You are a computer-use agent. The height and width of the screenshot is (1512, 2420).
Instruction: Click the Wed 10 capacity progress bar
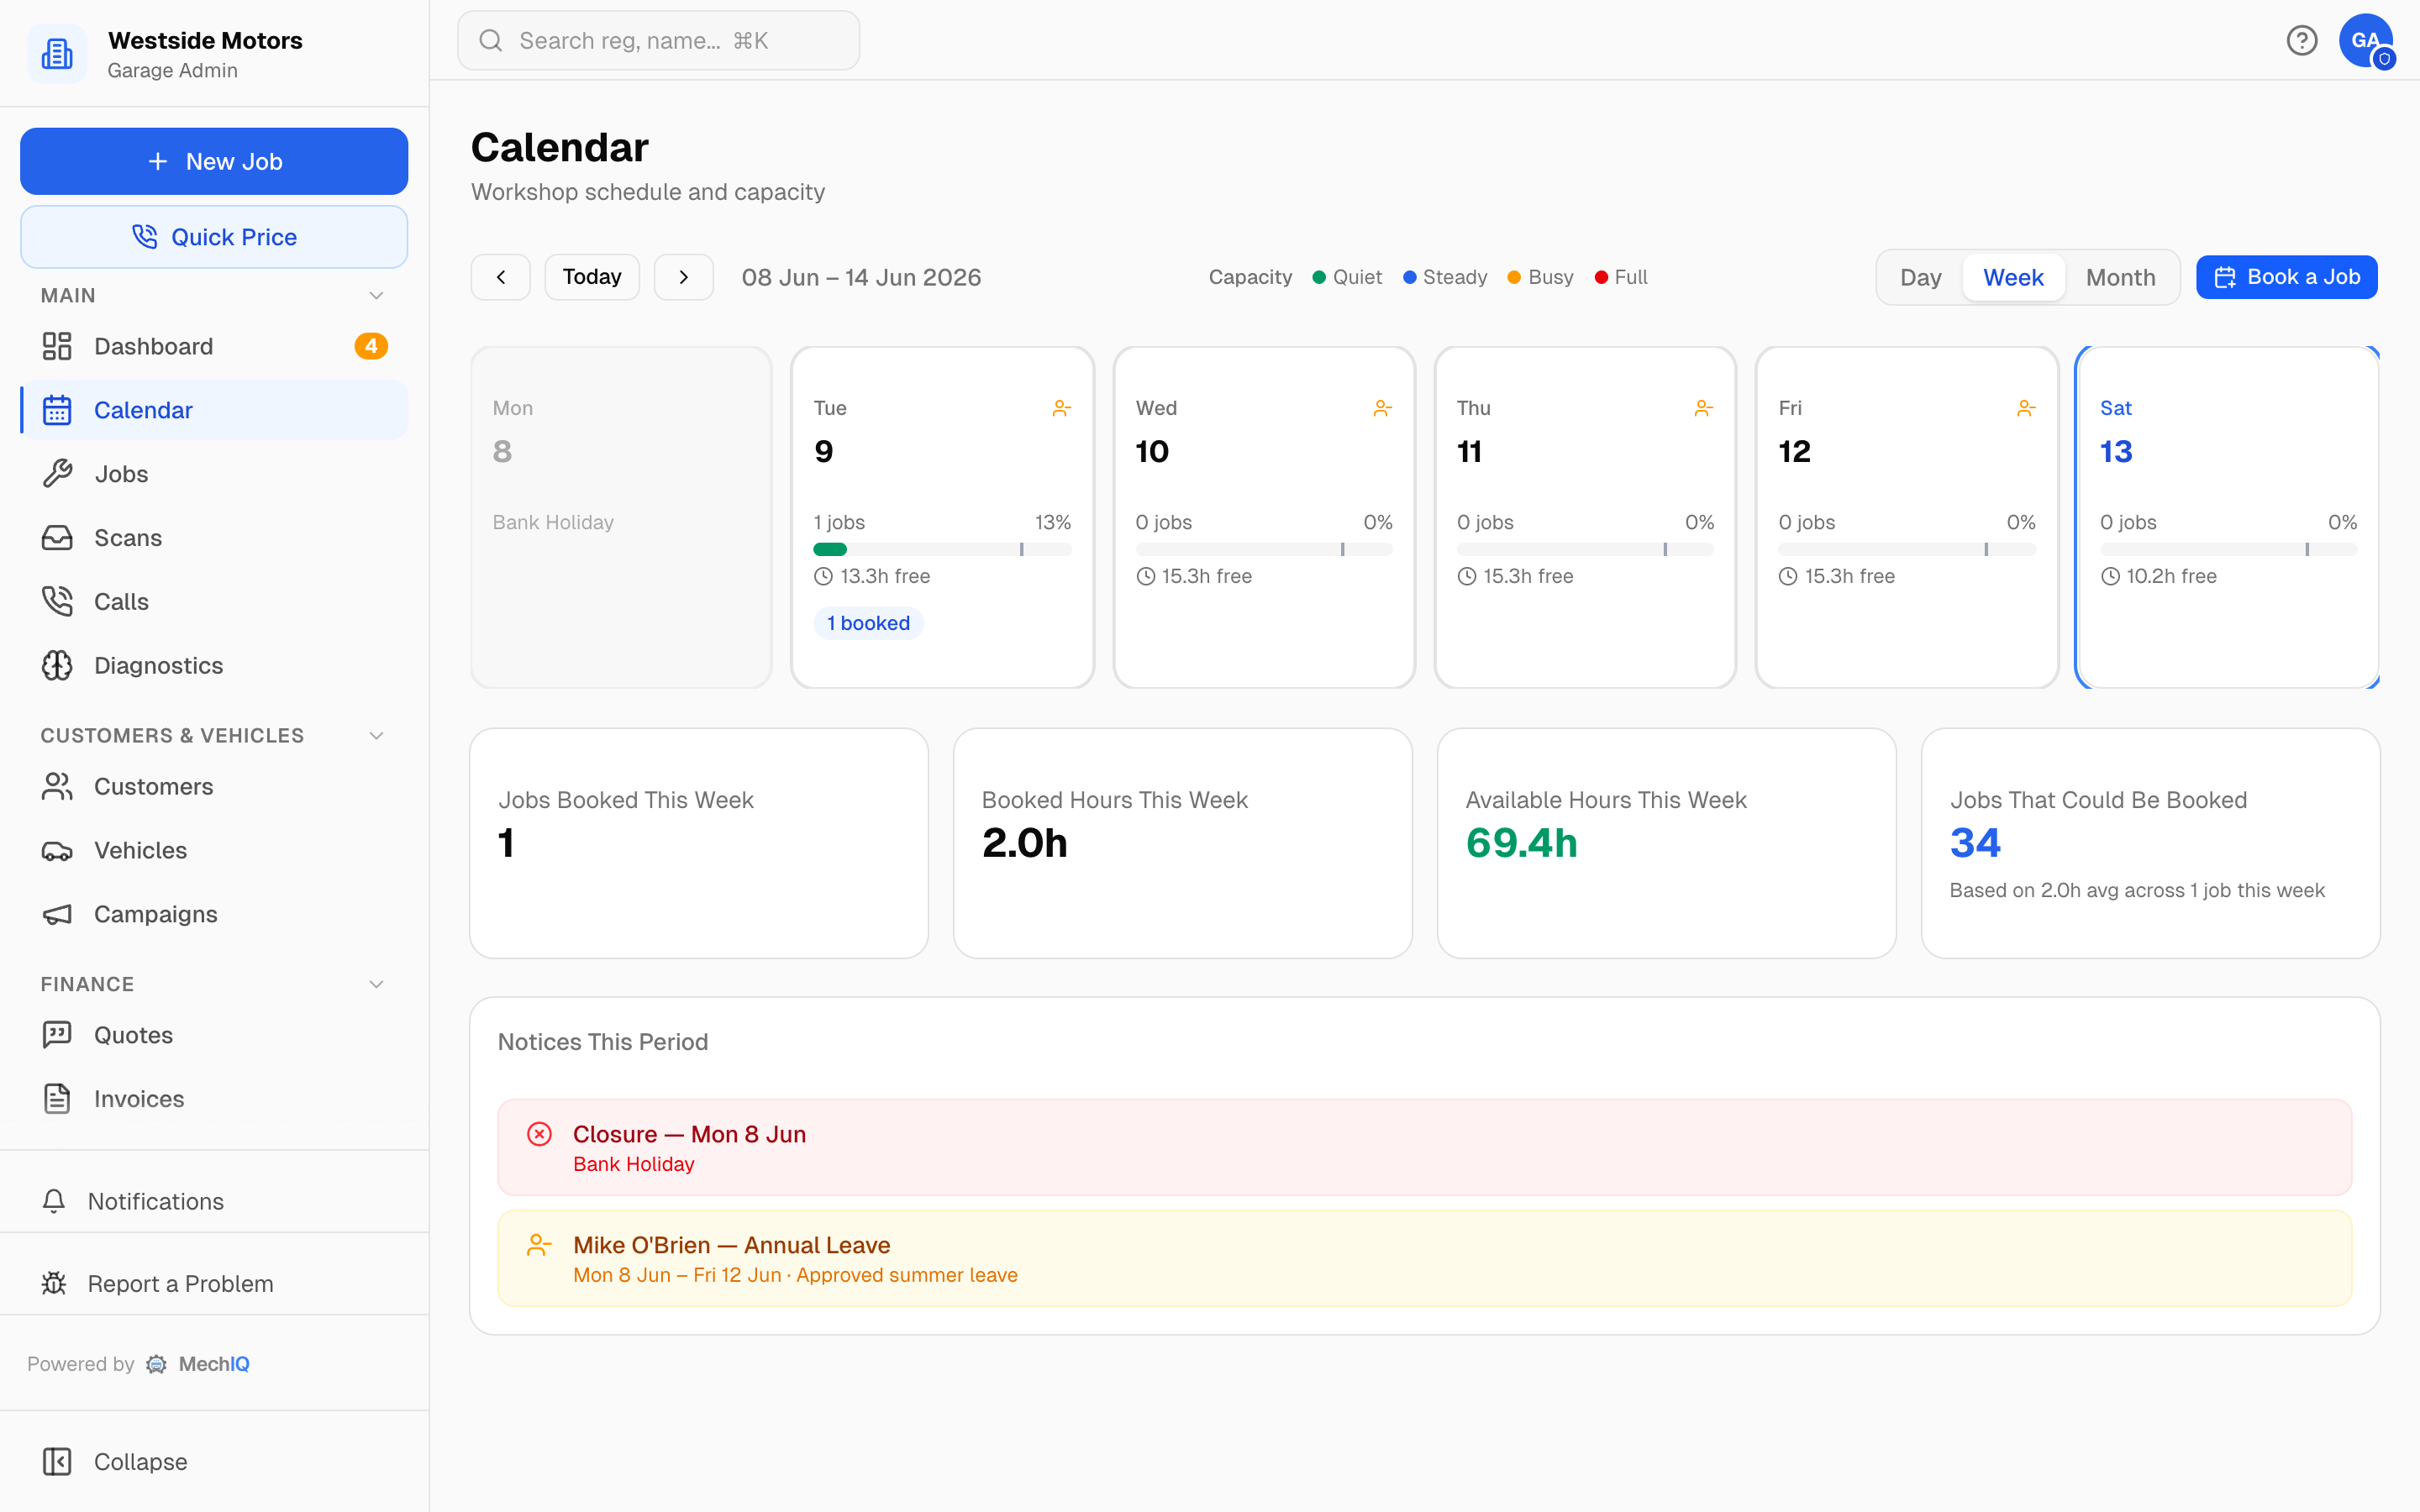1264,549
